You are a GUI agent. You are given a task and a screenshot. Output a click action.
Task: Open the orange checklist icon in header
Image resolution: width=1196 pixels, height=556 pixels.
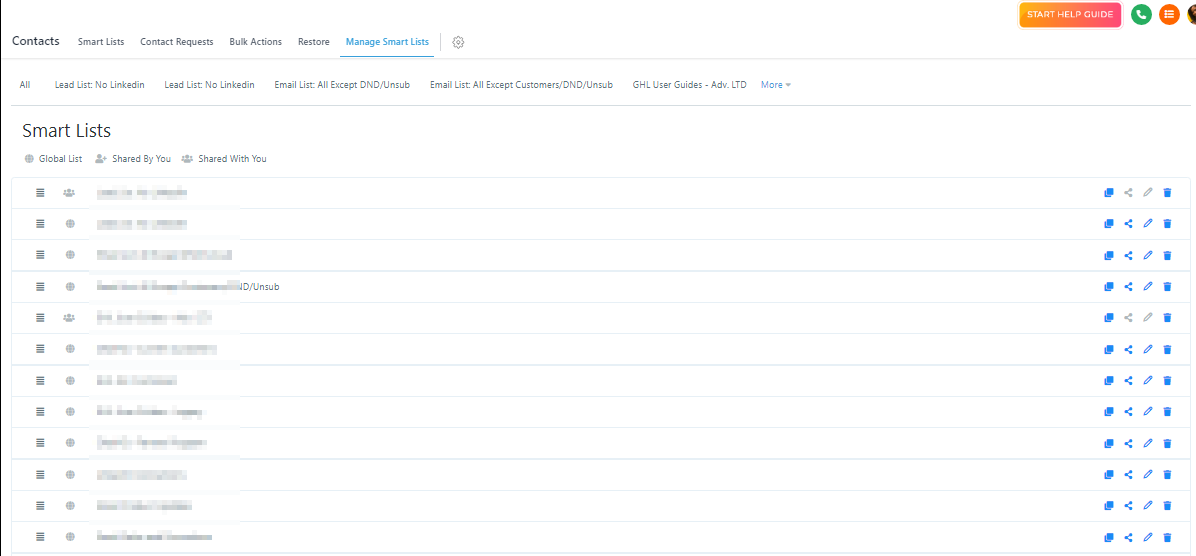tap(1168, 15)
